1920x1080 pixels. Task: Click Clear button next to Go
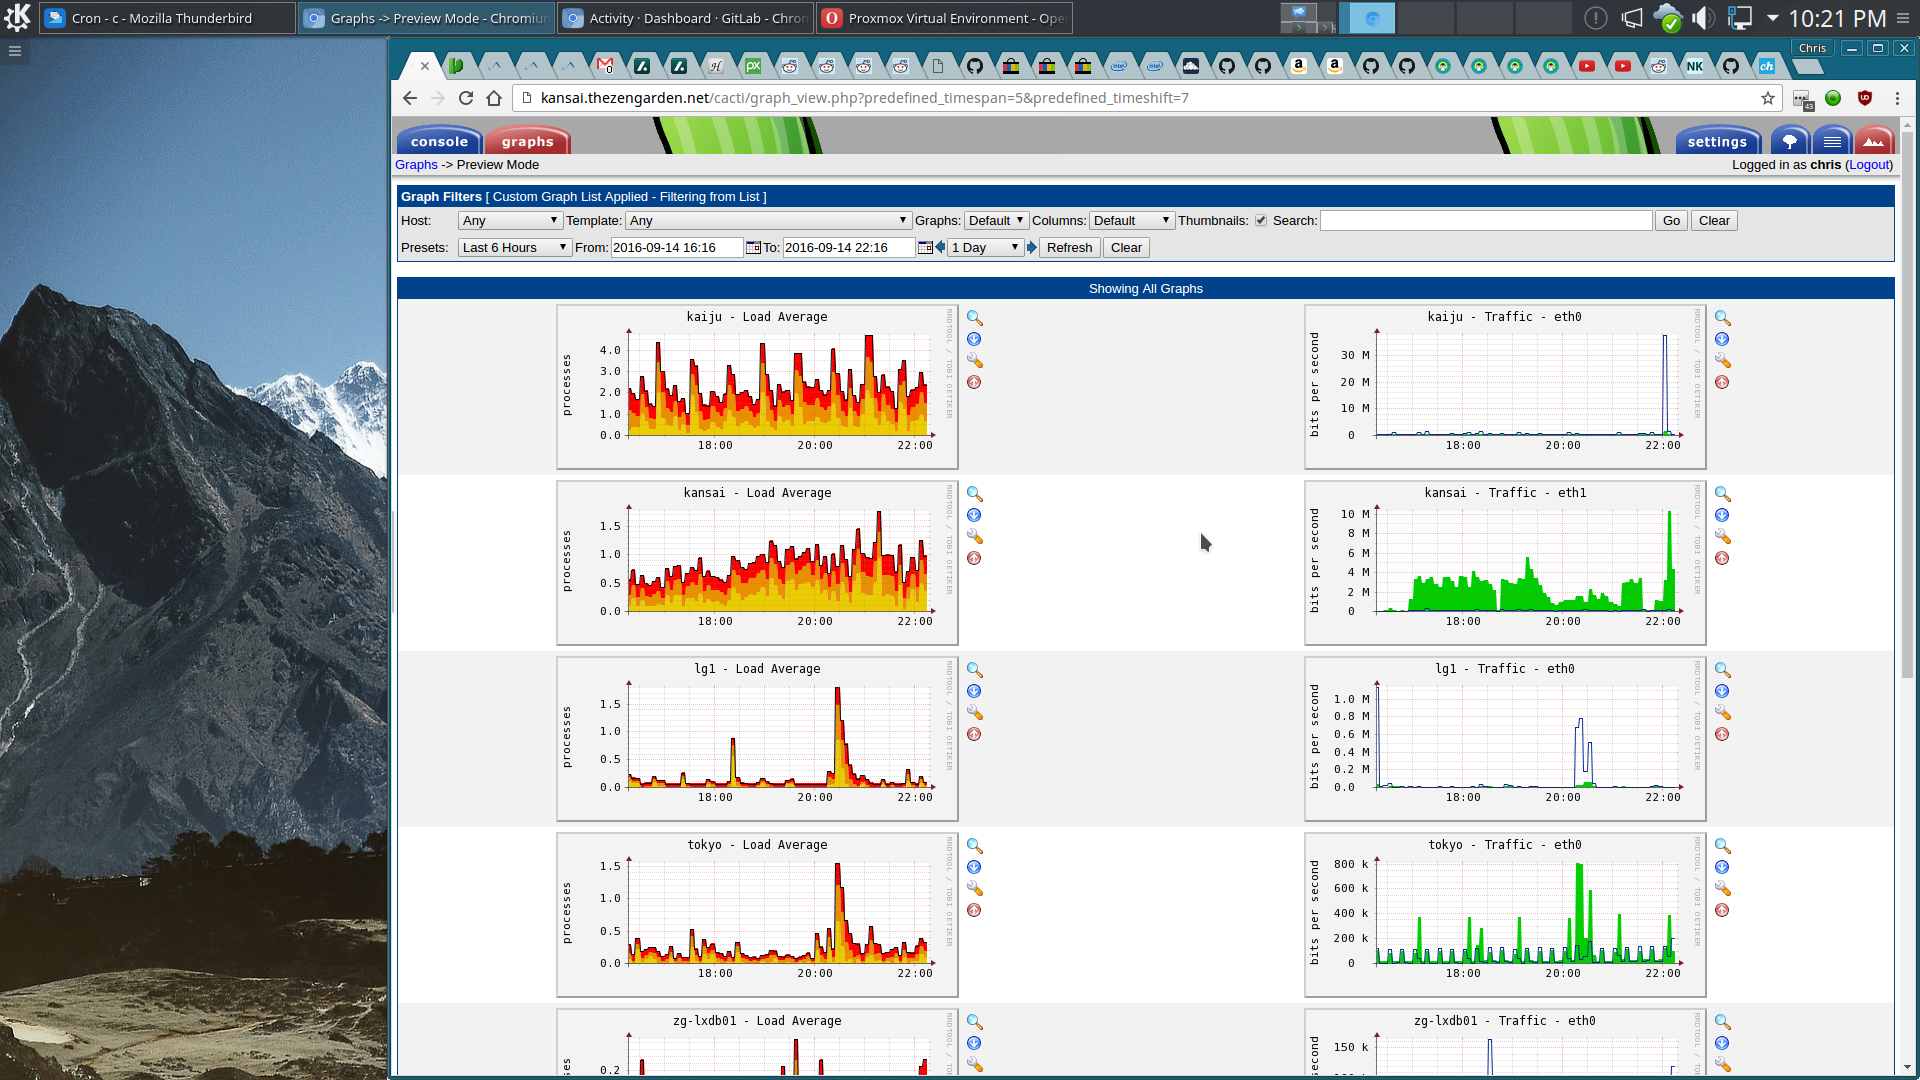(x=1714, y=221)
